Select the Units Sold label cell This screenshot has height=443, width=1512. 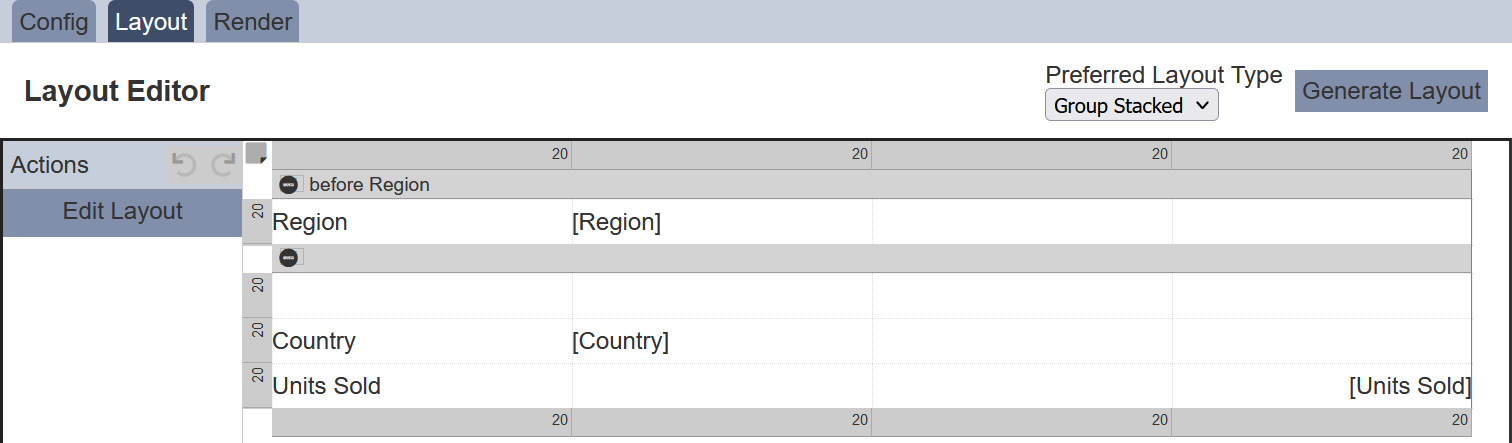[421, 386]
